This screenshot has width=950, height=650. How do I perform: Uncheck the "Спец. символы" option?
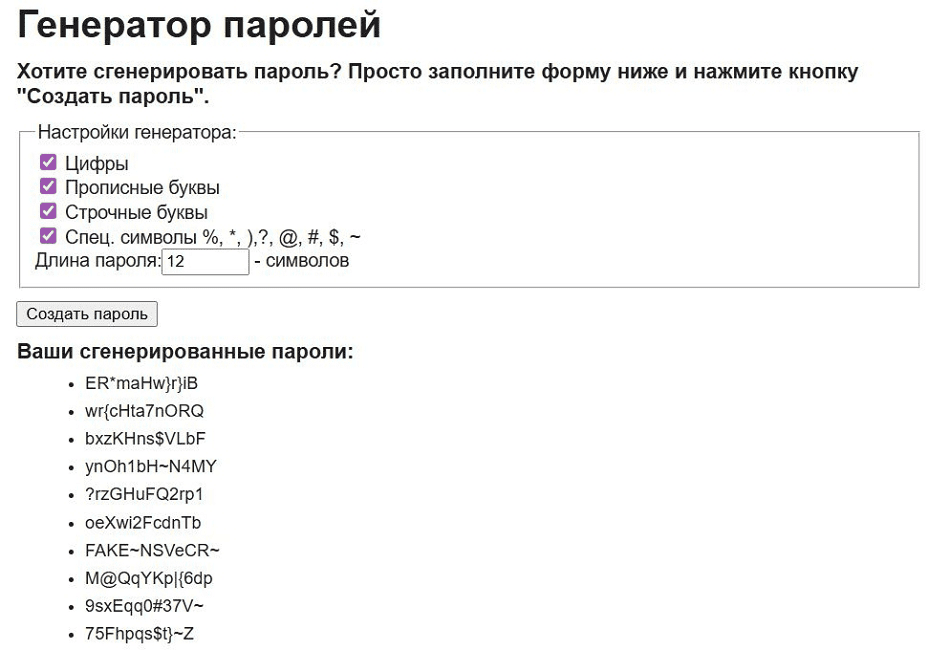coord(47,236)
